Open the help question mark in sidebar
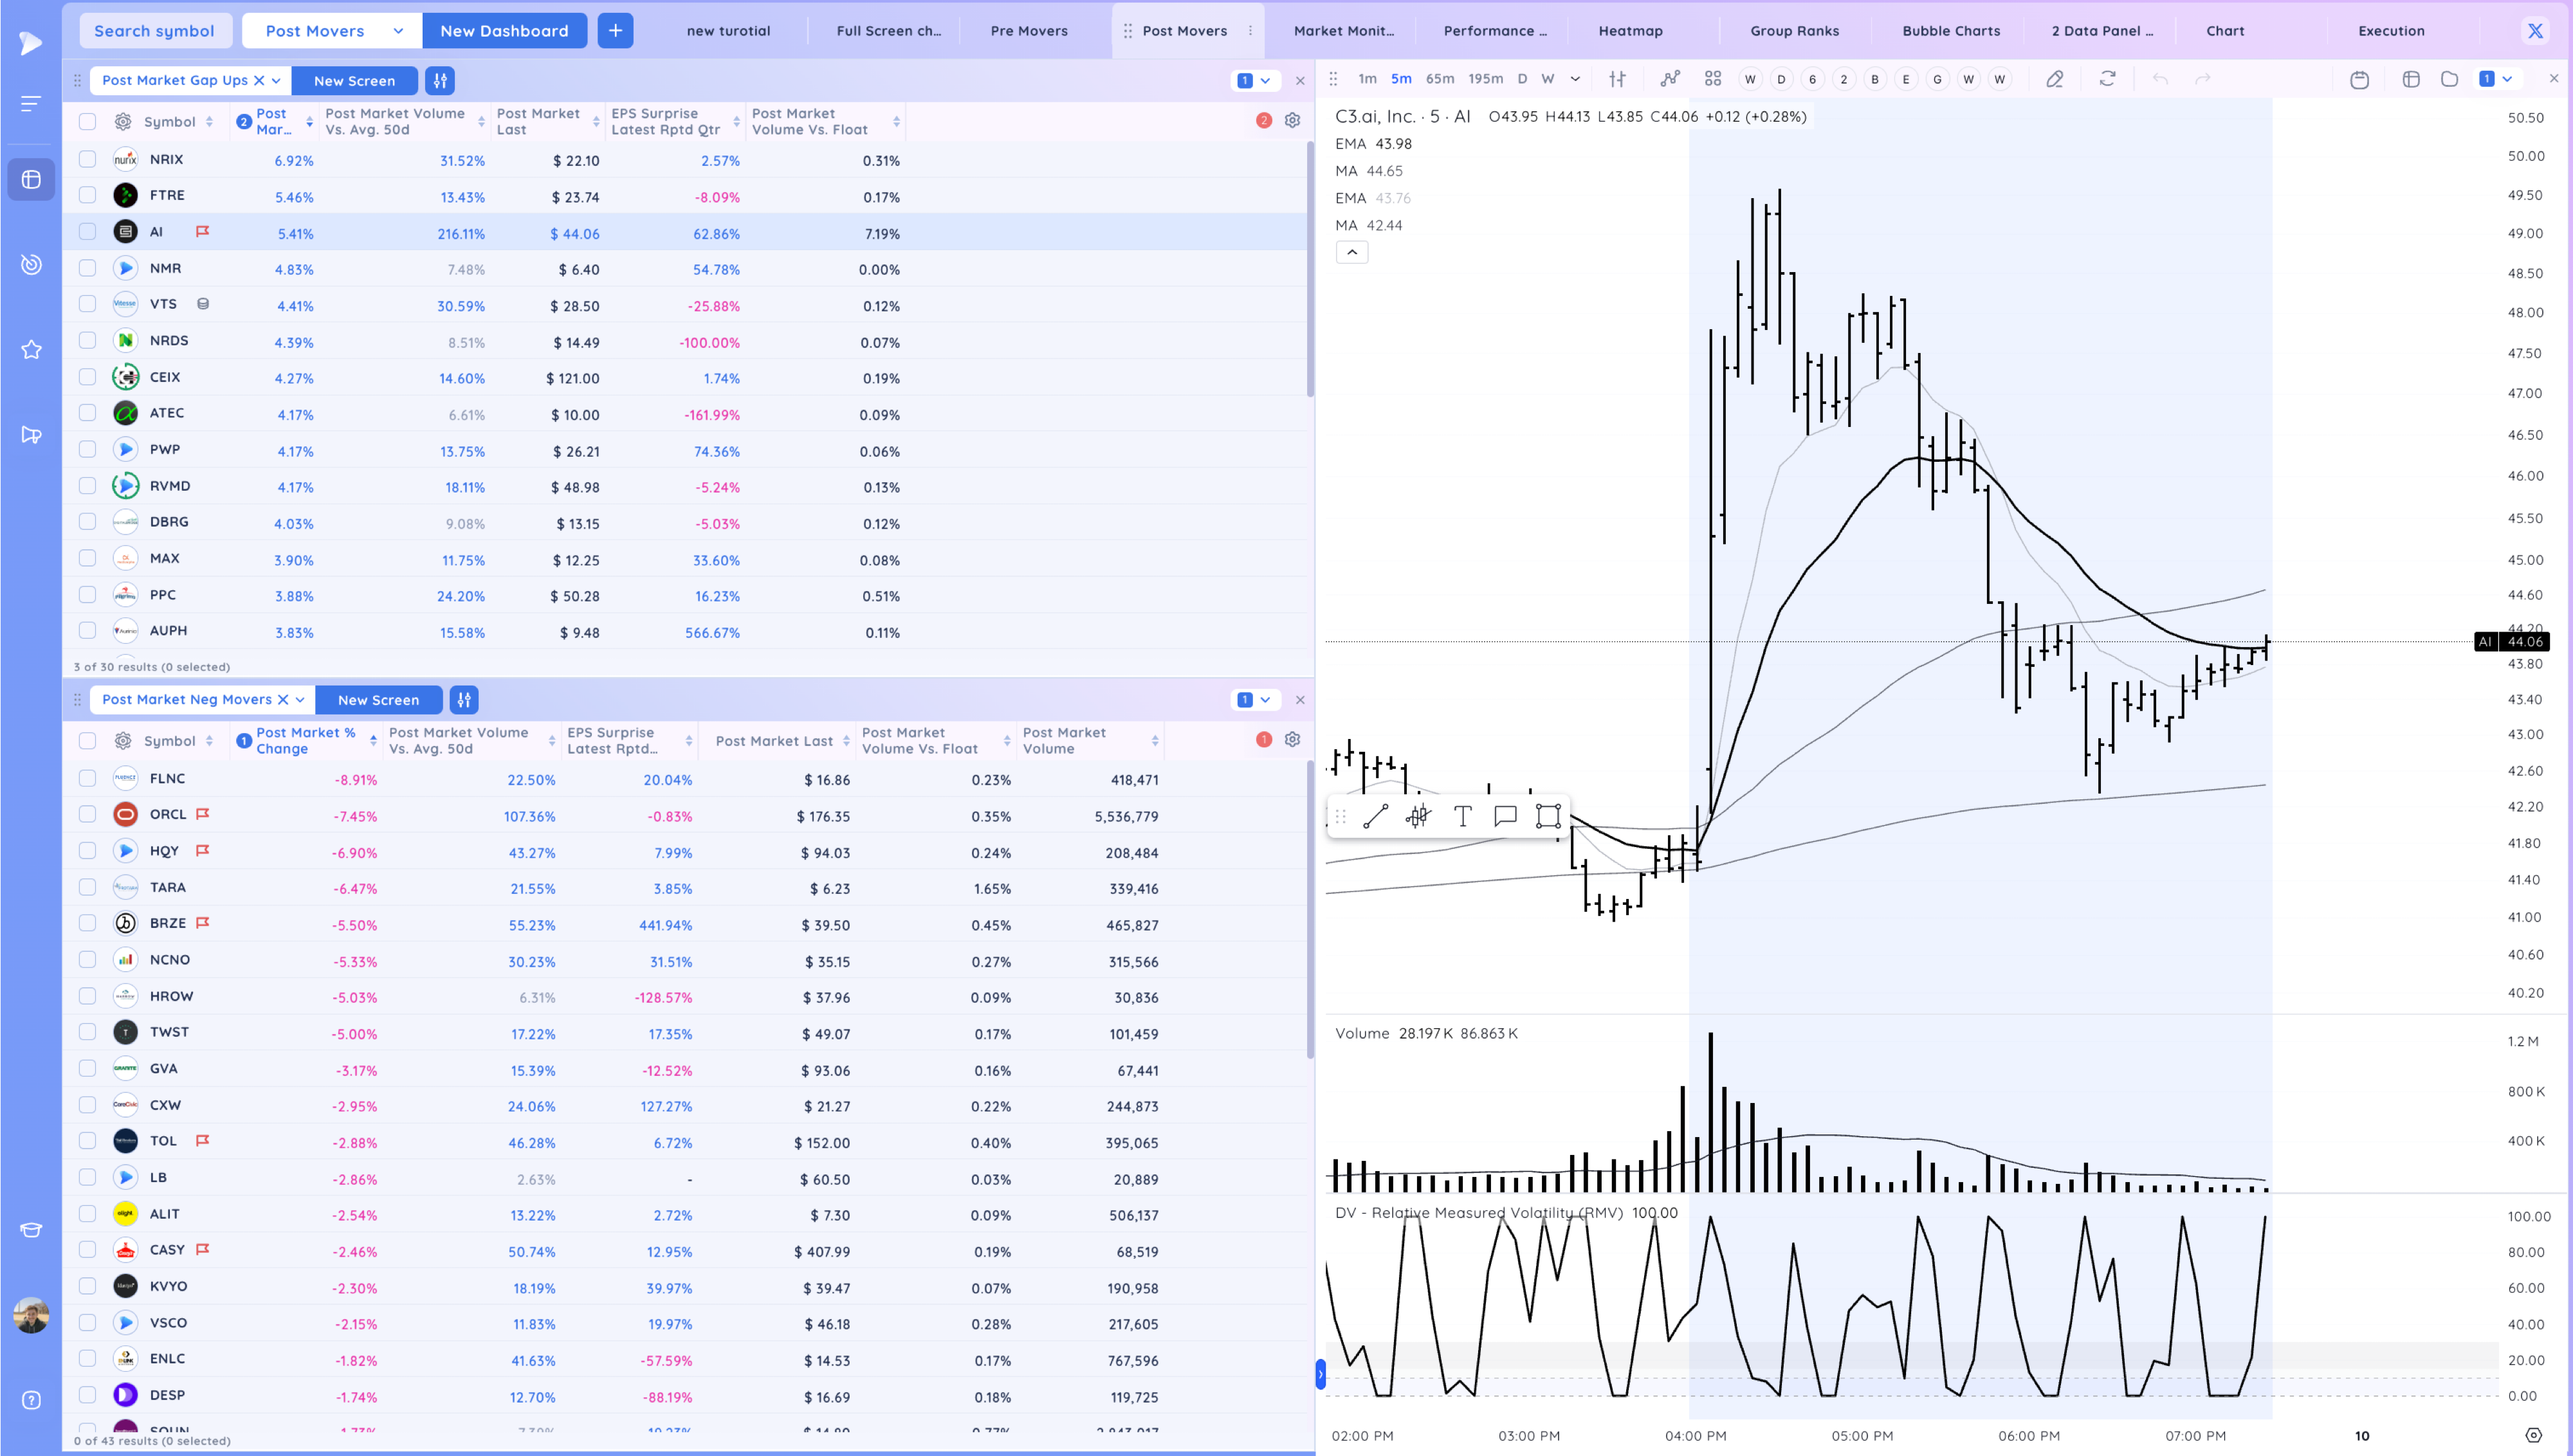The image size is (2573, 1456). pyautogui.click(x=31, y=1400)
